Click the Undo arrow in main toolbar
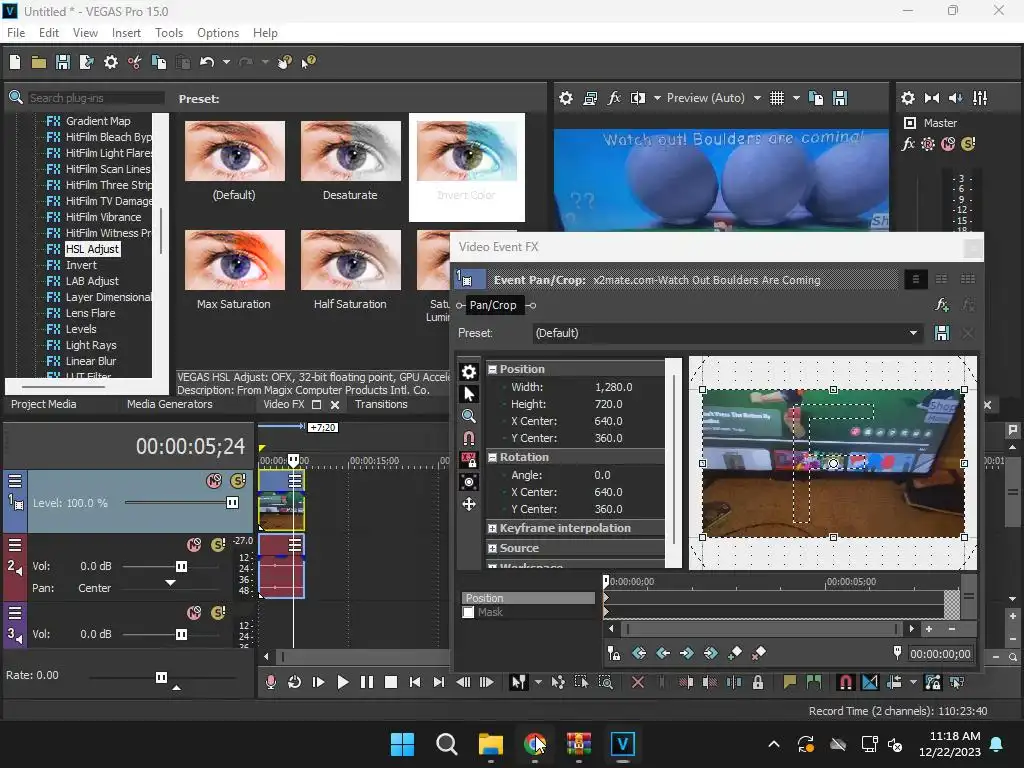Image resolution: width=1024 pixels, height=768 pixels. 206,62
